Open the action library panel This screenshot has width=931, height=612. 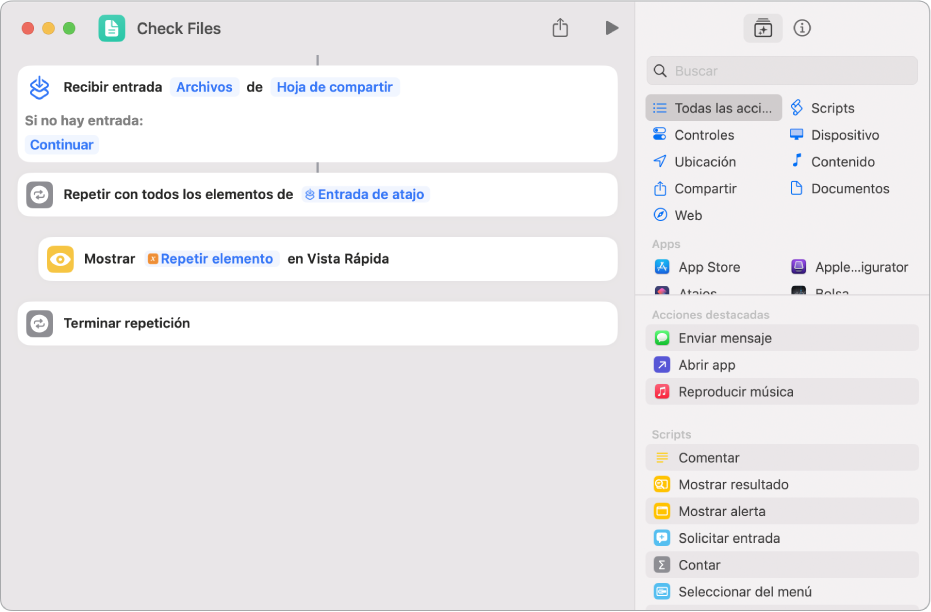click(x=763, y=28)
